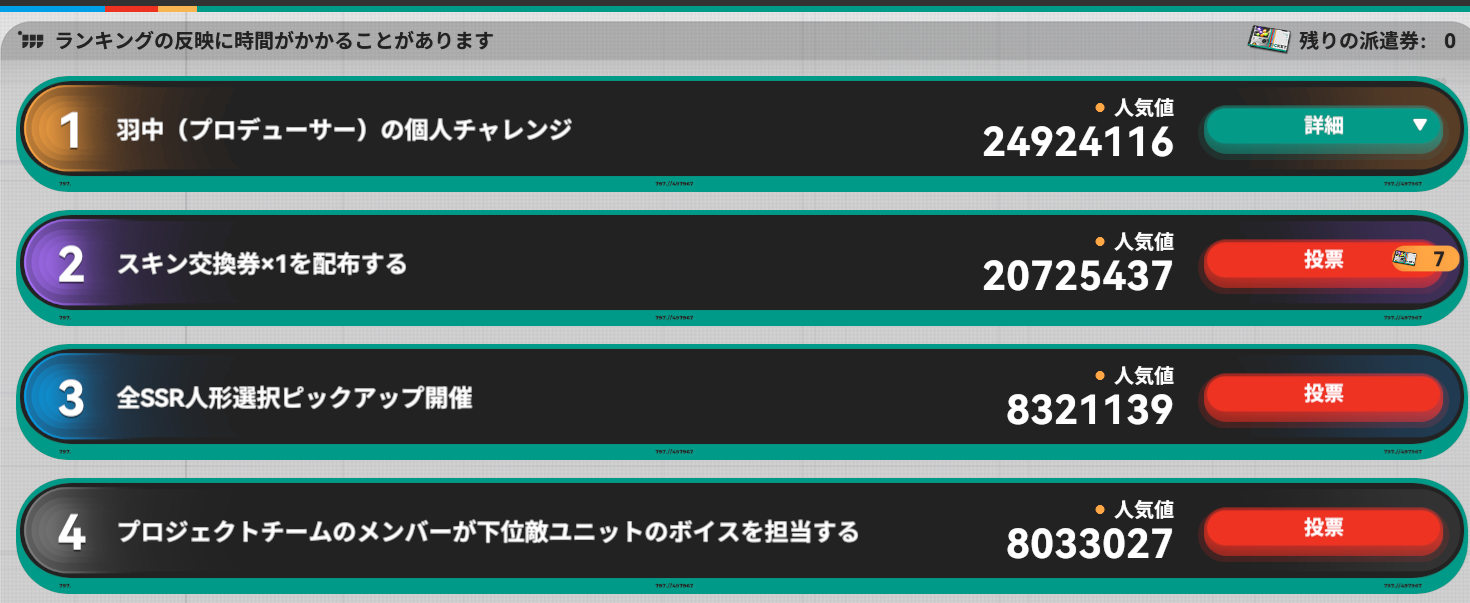The height and width of the screenshot is (603, 1470).
Task: Select the gray rank 4 badge
Action: click(70, 533)
